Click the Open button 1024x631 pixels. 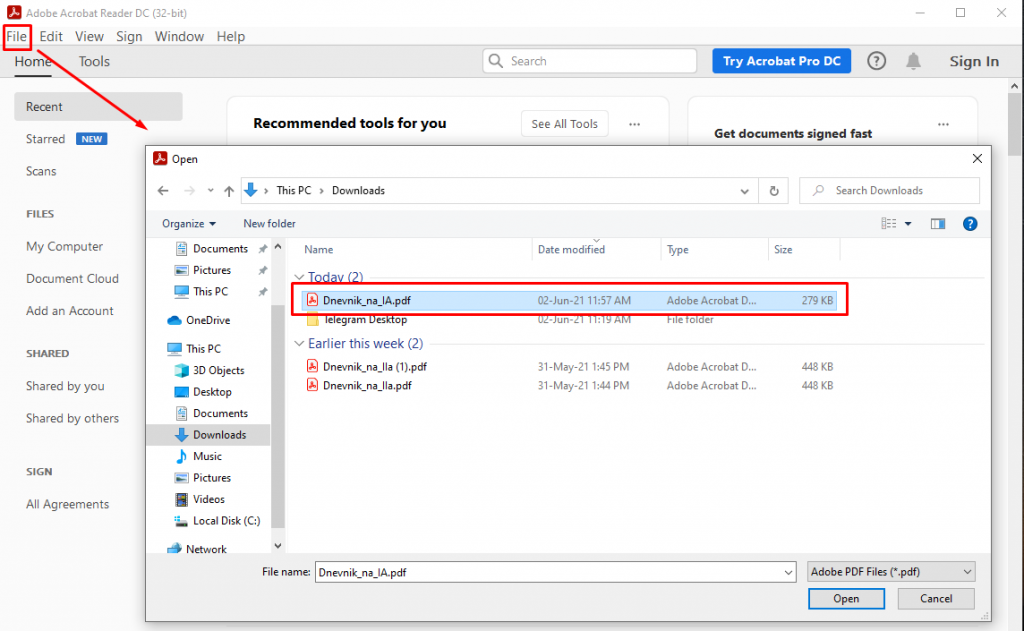click(x=846, y=599)
